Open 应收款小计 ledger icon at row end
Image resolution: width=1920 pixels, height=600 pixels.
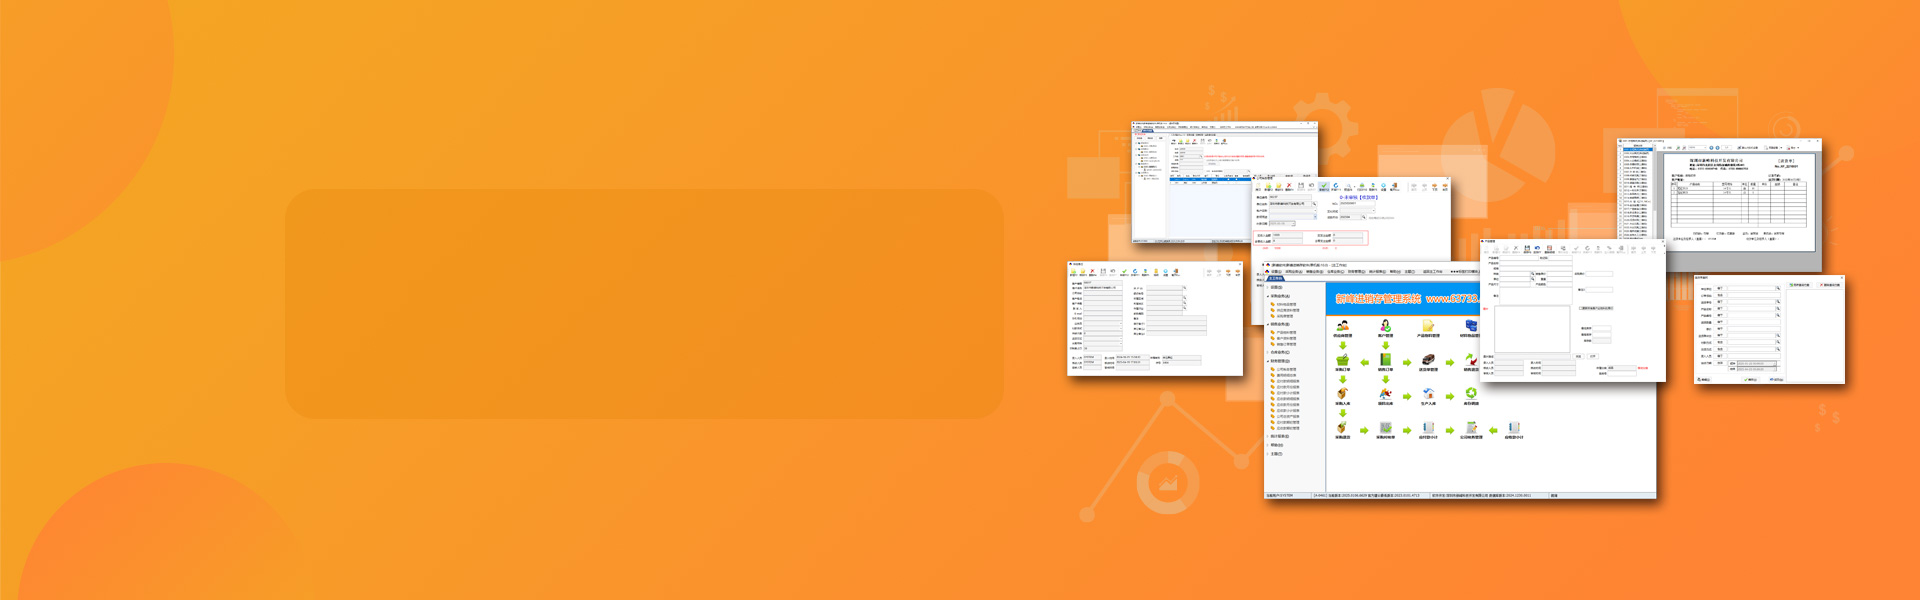point(1515,427)
